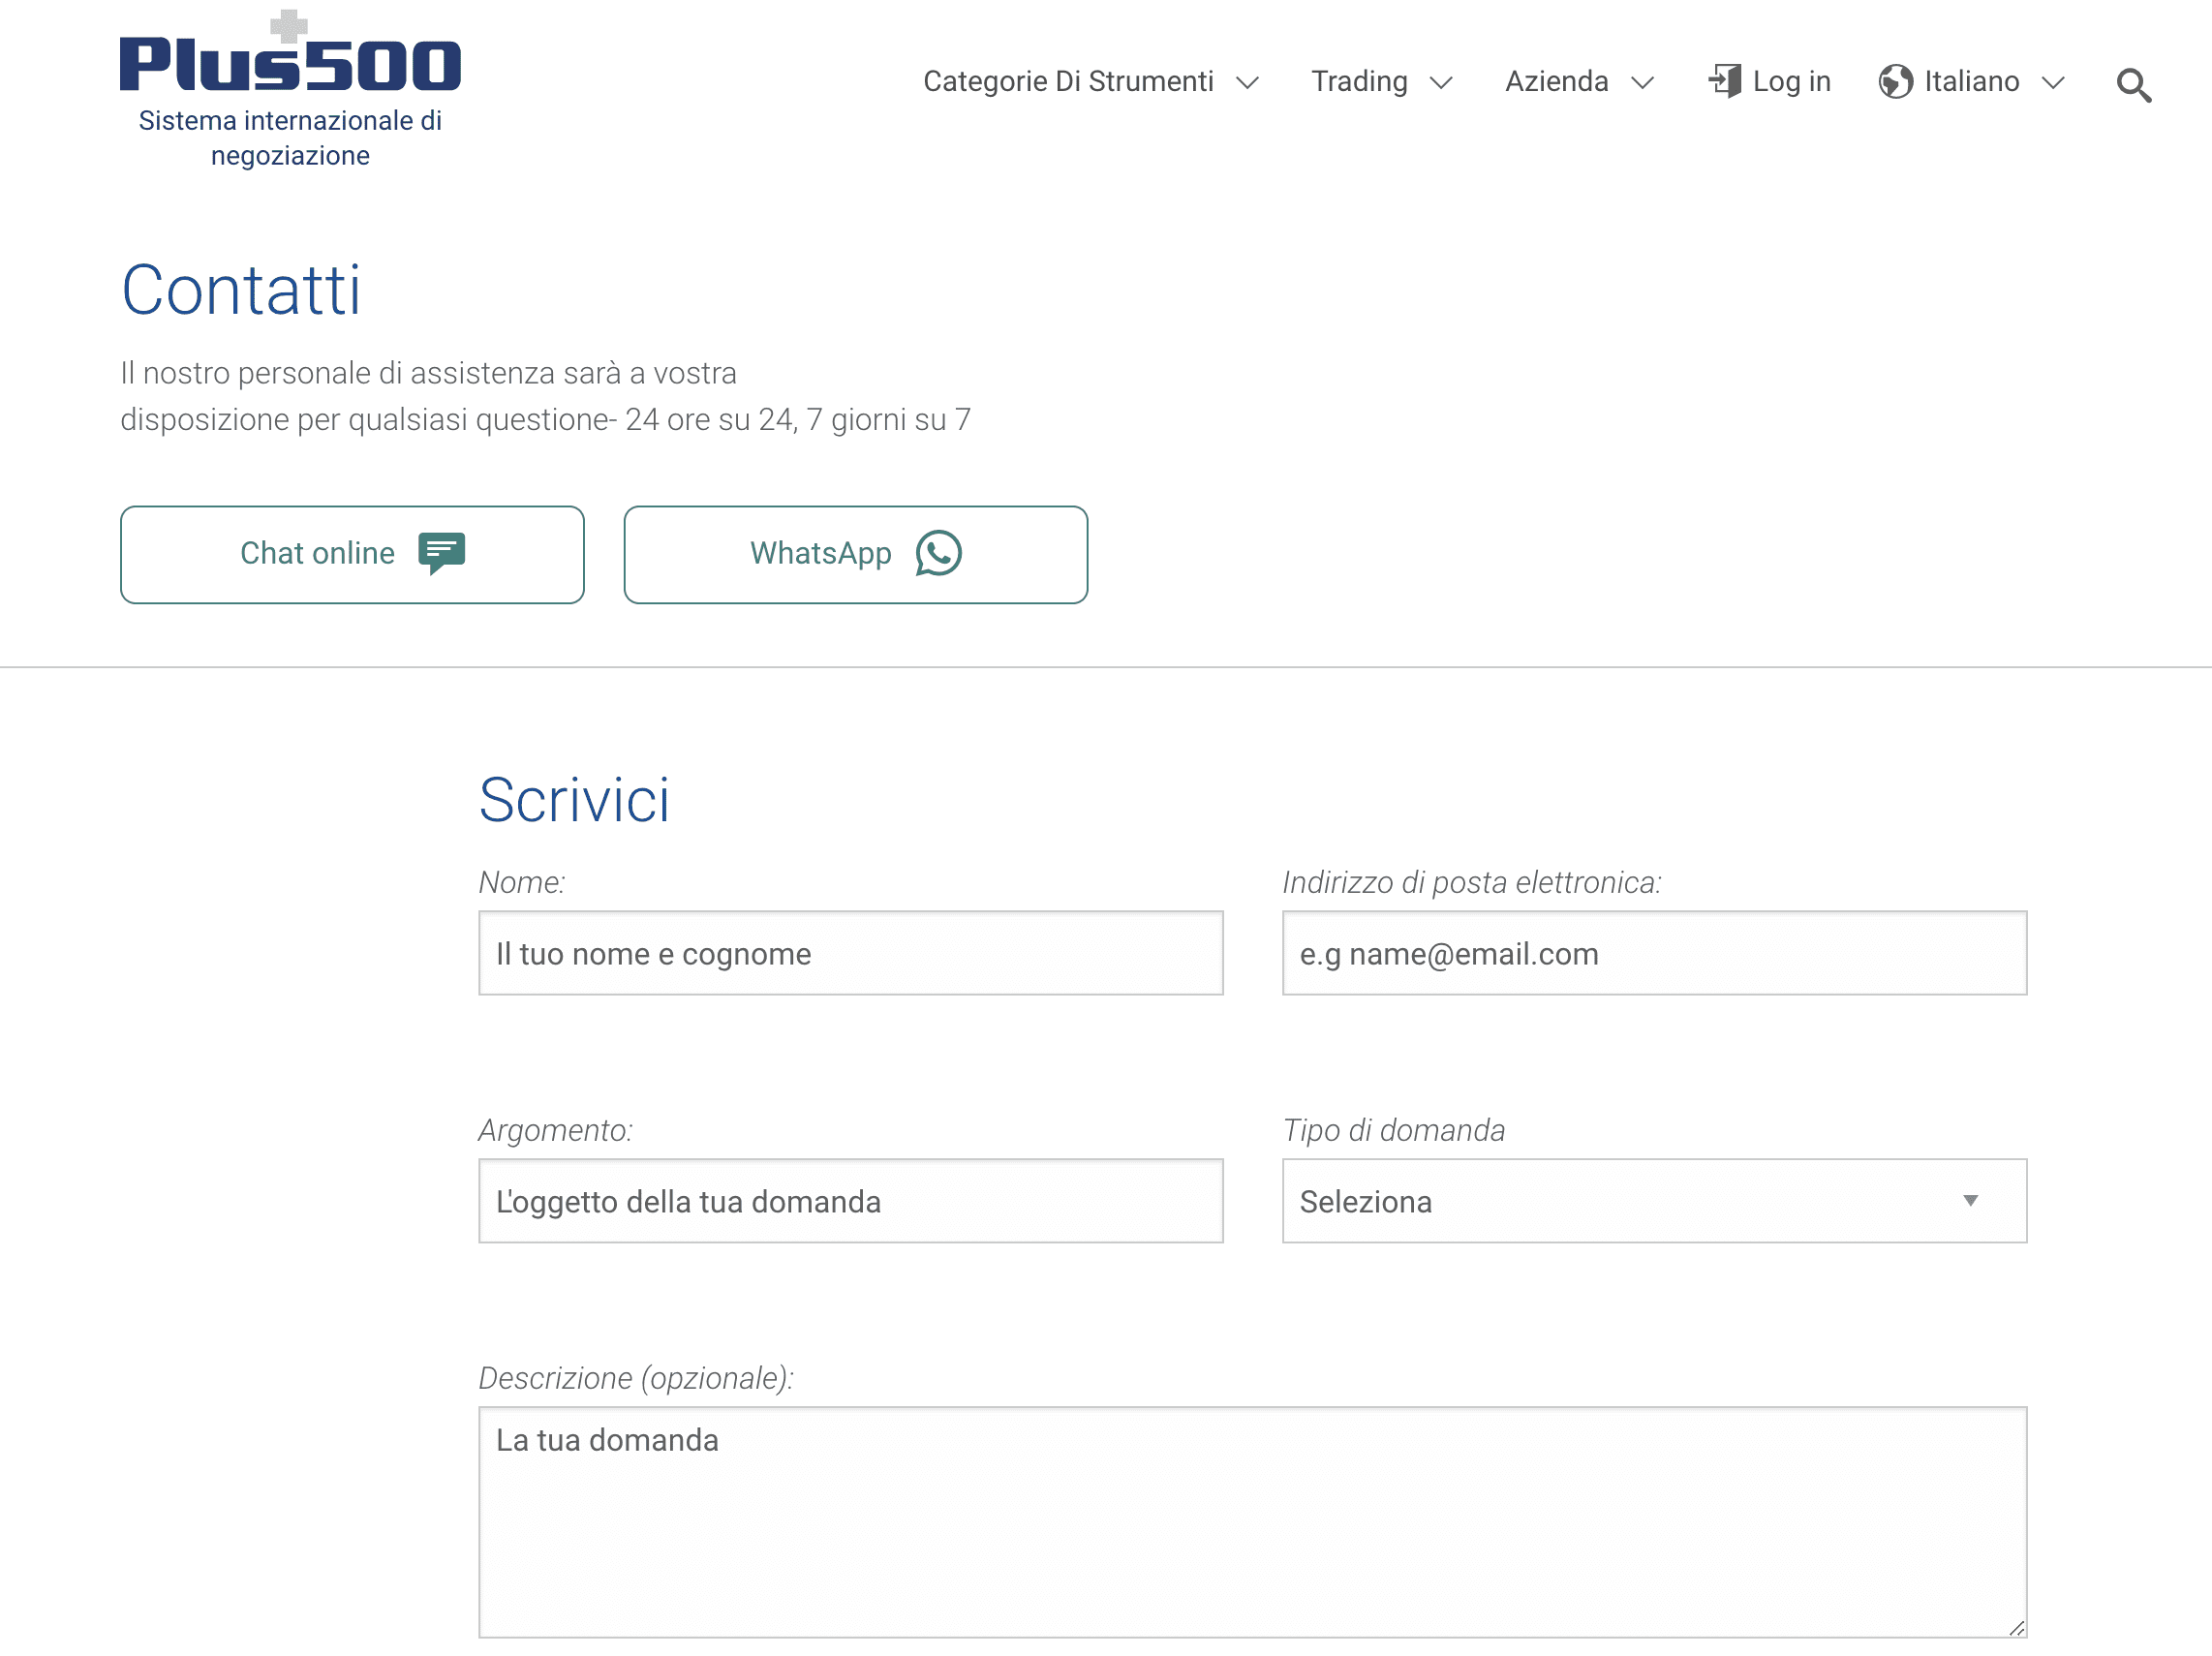Open the Italiano language selector
Image resolution: width=2212 pixels, height=1656 pixels.
tap(1971, 82)
